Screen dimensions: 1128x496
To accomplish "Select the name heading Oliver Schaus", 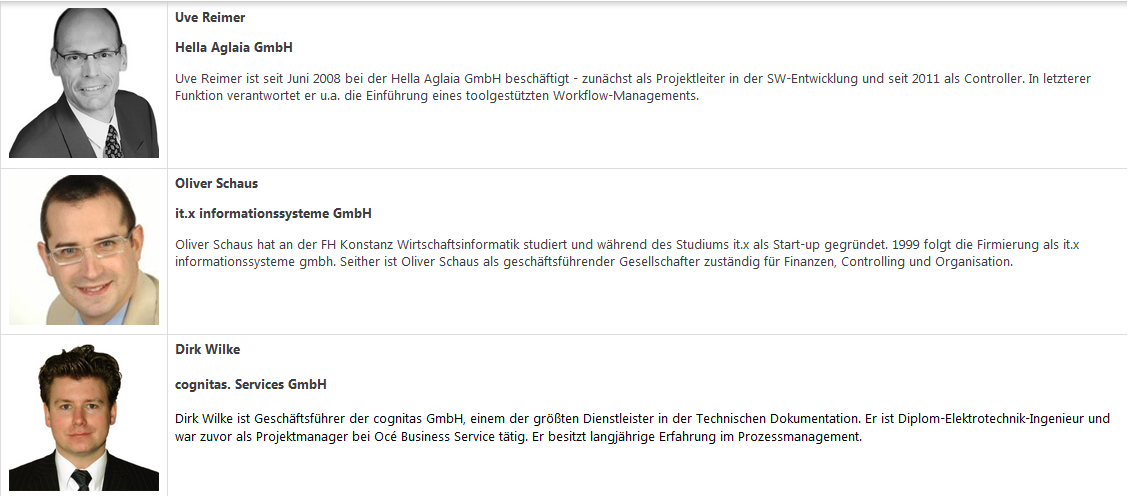I will [217, 183].
